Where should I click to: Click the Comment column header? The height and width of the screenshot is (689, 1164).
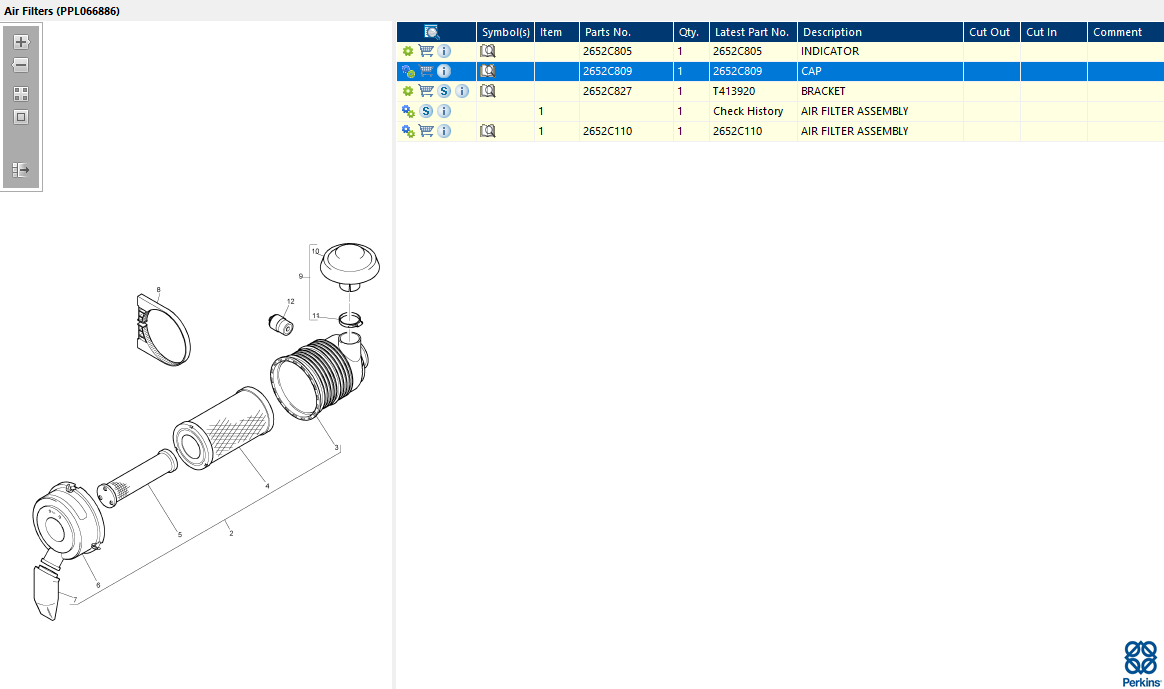(x=1117, y=32)
